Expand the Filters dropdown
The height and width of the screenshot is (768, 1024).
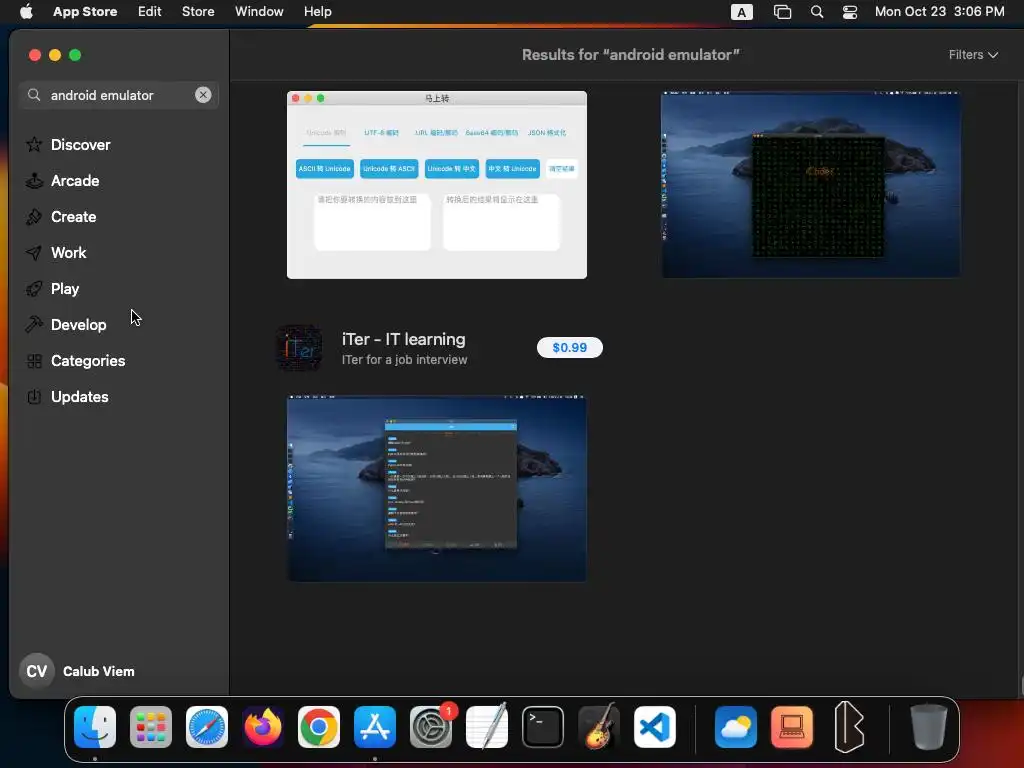[x=973, y=55]
